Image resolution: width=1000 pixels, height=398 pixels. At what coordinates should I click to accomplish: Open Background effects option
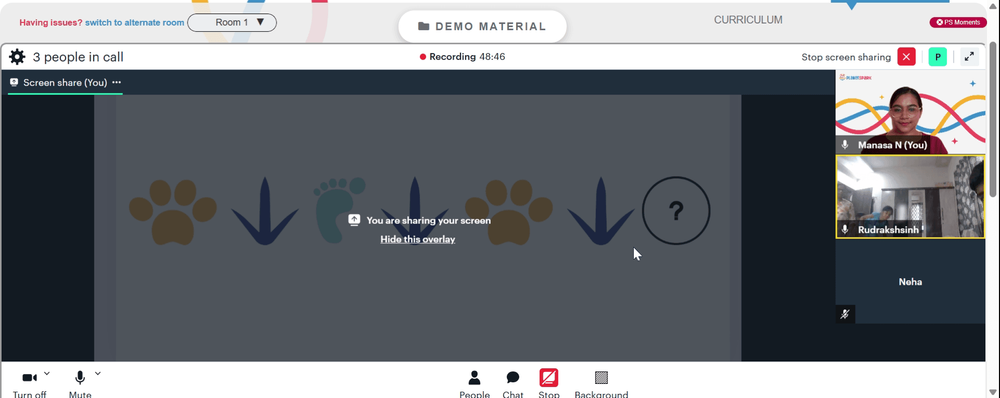(601, 385)
